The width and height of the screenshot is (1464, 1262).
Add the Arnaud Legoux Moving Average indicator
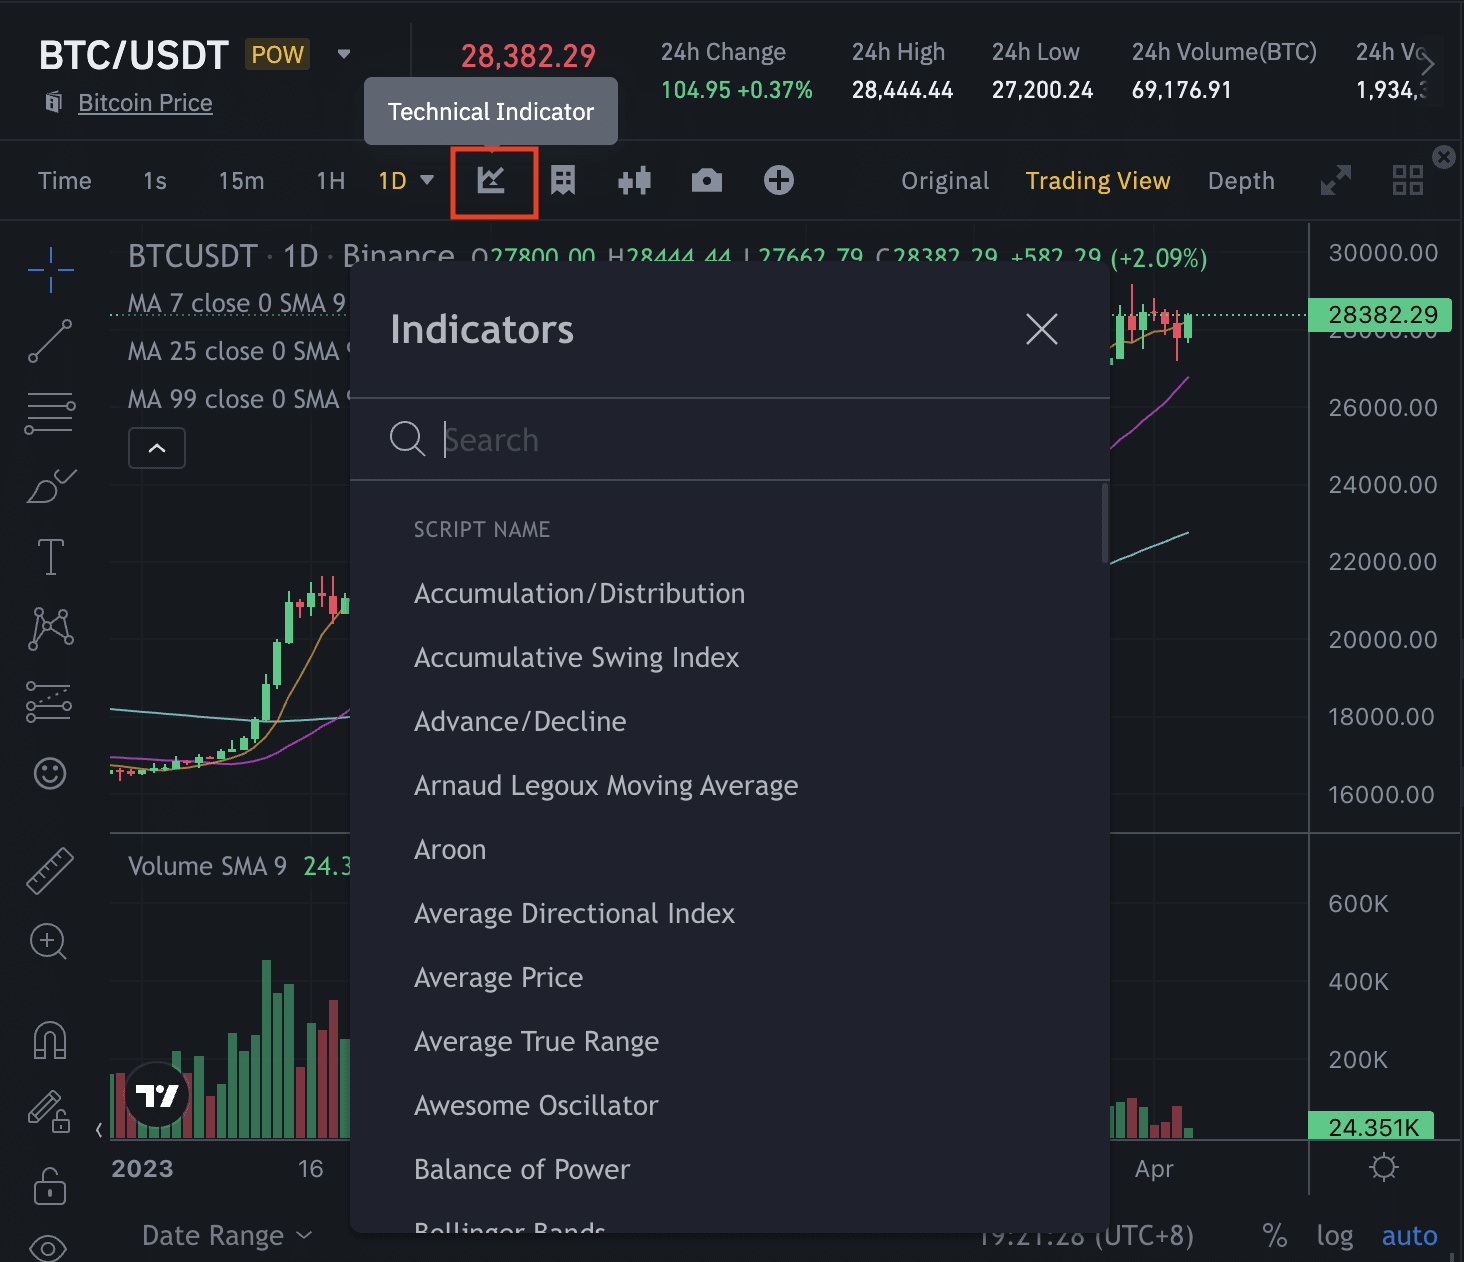tap(730, 786)
